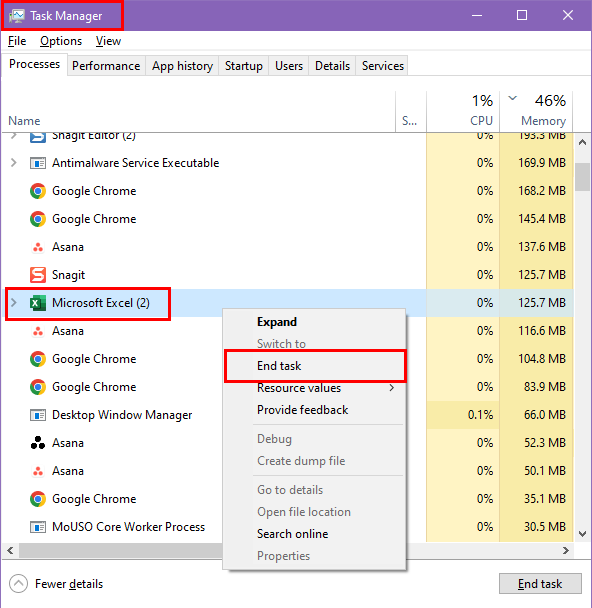Click the Chrome icon in the 35.1 MB row
Image resolution: width=592 pixels, height=608 pixels.
(38, 499)
